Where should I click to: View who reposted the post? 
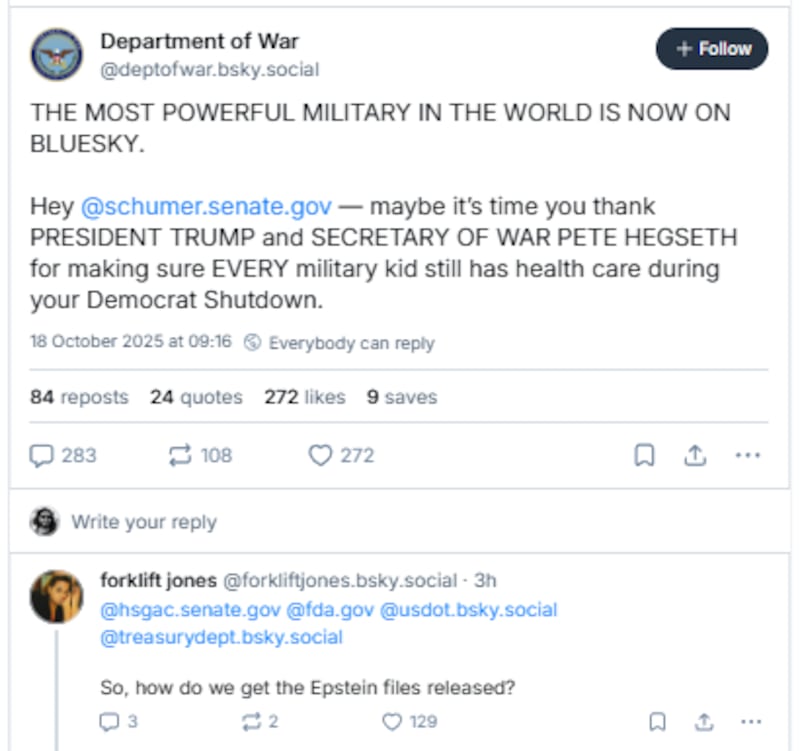pyautogui.click(x=79, y=397)
